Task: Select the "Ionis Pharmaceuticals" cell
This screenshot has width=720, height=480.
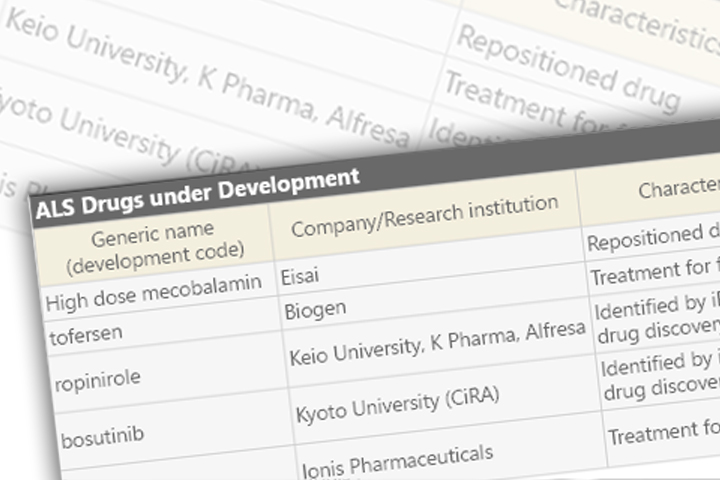Action: point(398,457)
